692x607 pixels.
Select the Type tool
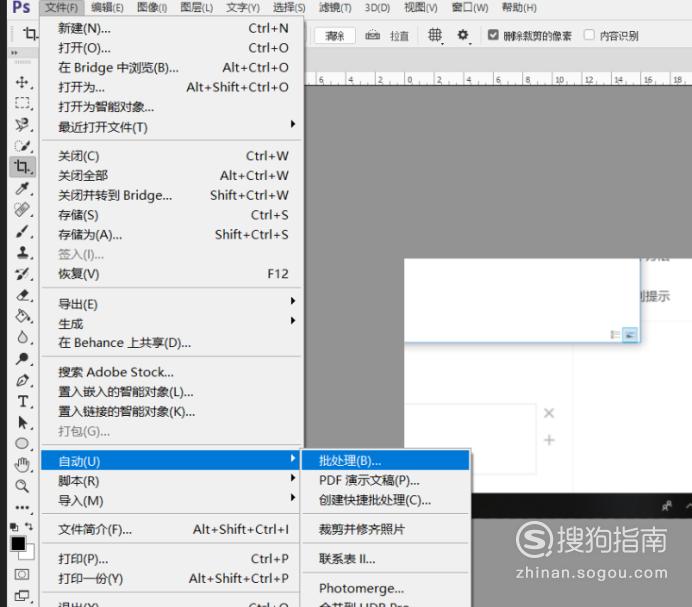tap(22, 401)
